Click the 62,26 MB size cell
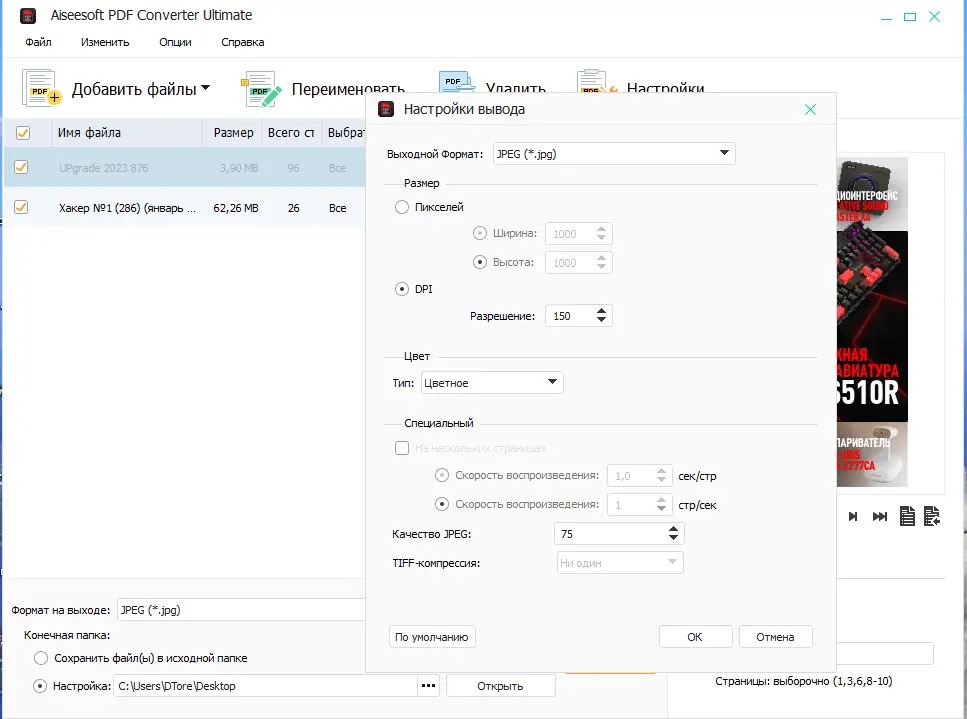The image size is (967, 719). [x=236, y=208]
